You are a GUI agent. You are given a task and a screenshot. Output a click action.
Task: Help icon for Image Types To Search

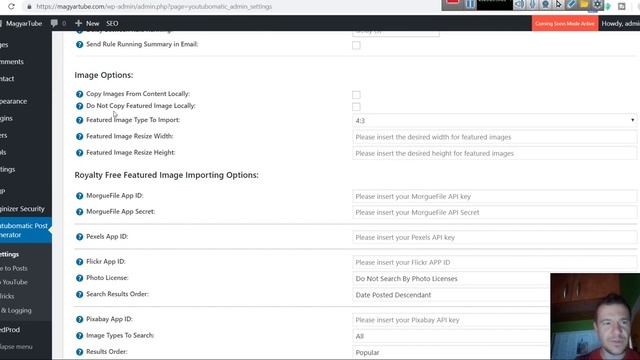pyautogui.click(x=80, y=336)
